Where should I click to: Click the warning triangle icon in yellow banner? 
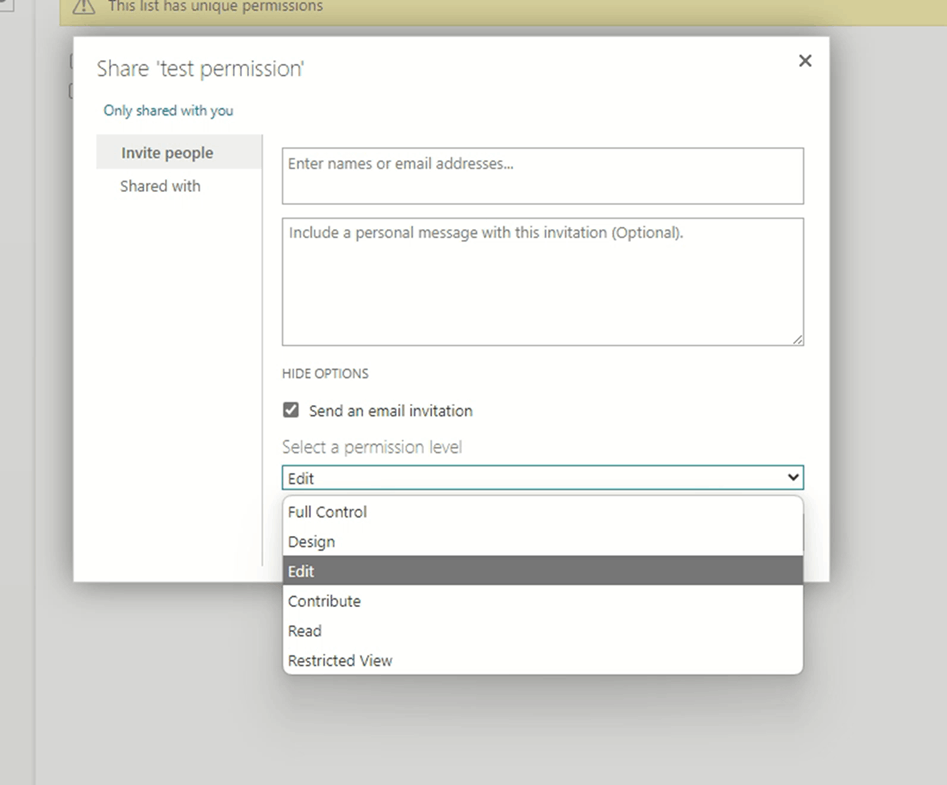pyautogui.click(x=83, y=7)
